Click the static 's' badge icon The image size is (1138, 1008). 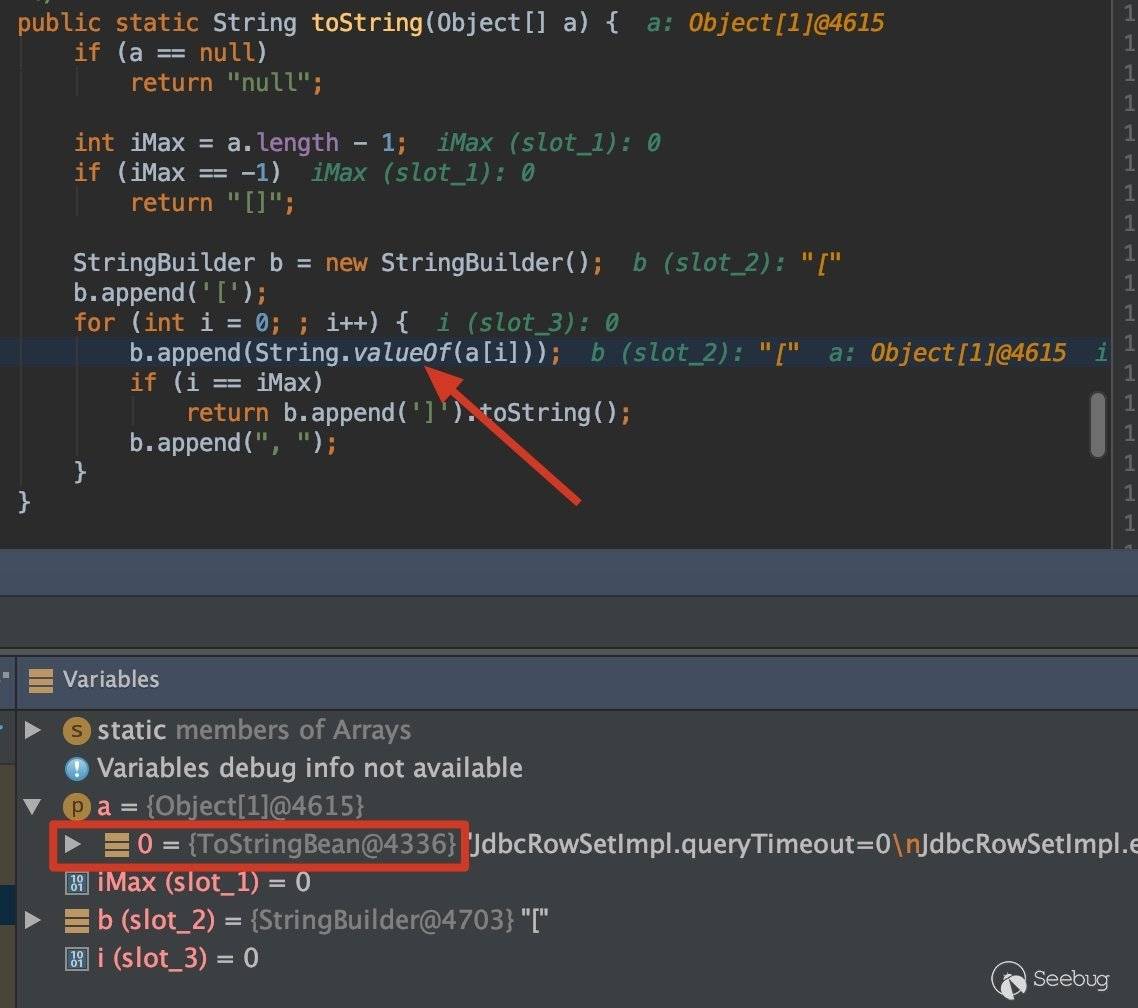(x=77, y=731)
